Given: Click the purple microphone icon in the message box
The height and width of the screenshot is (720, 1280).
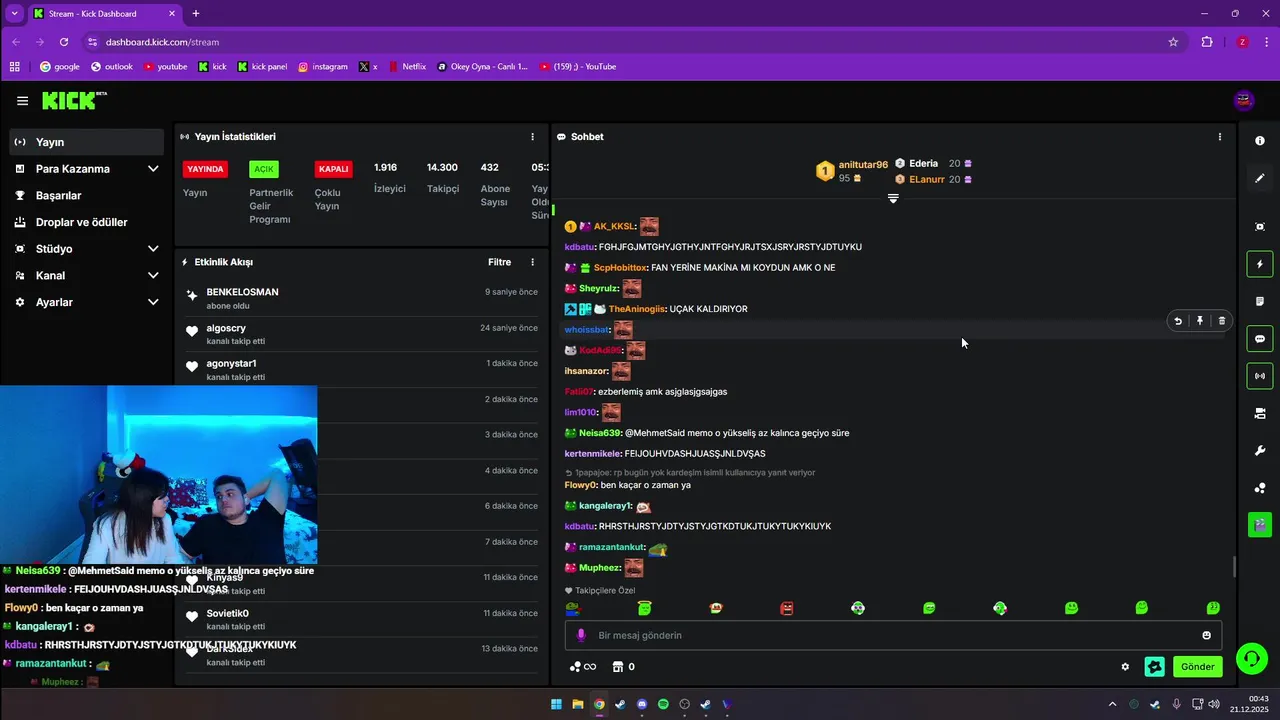Looking at the screenshot, I should coord(581,635).
